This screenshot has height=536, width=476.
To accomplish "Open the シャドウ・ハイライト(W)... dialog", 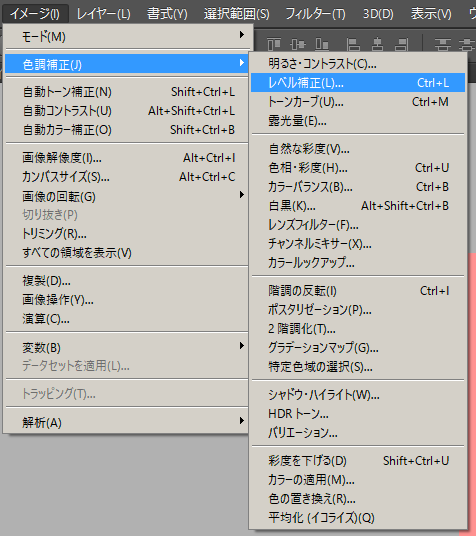I will tap(358, 395).
